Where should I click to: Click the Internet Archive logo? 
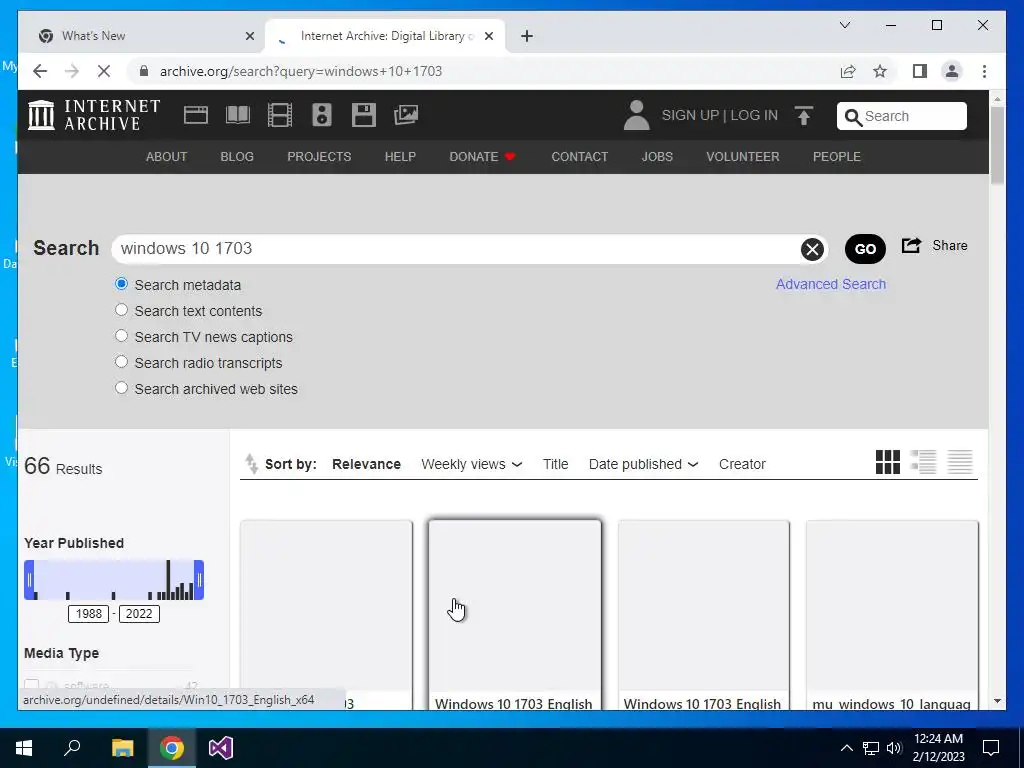point(94,115)
